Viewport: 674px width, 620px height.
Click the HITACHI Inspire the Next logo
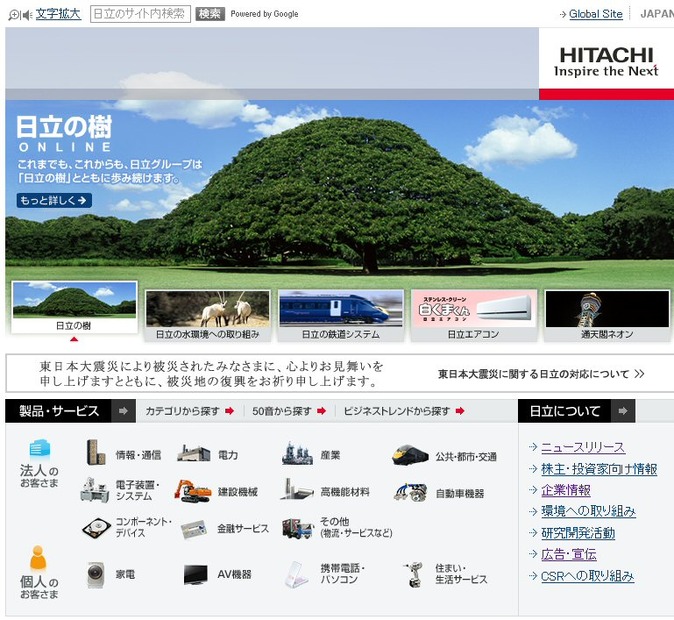[x=606, y=62]
